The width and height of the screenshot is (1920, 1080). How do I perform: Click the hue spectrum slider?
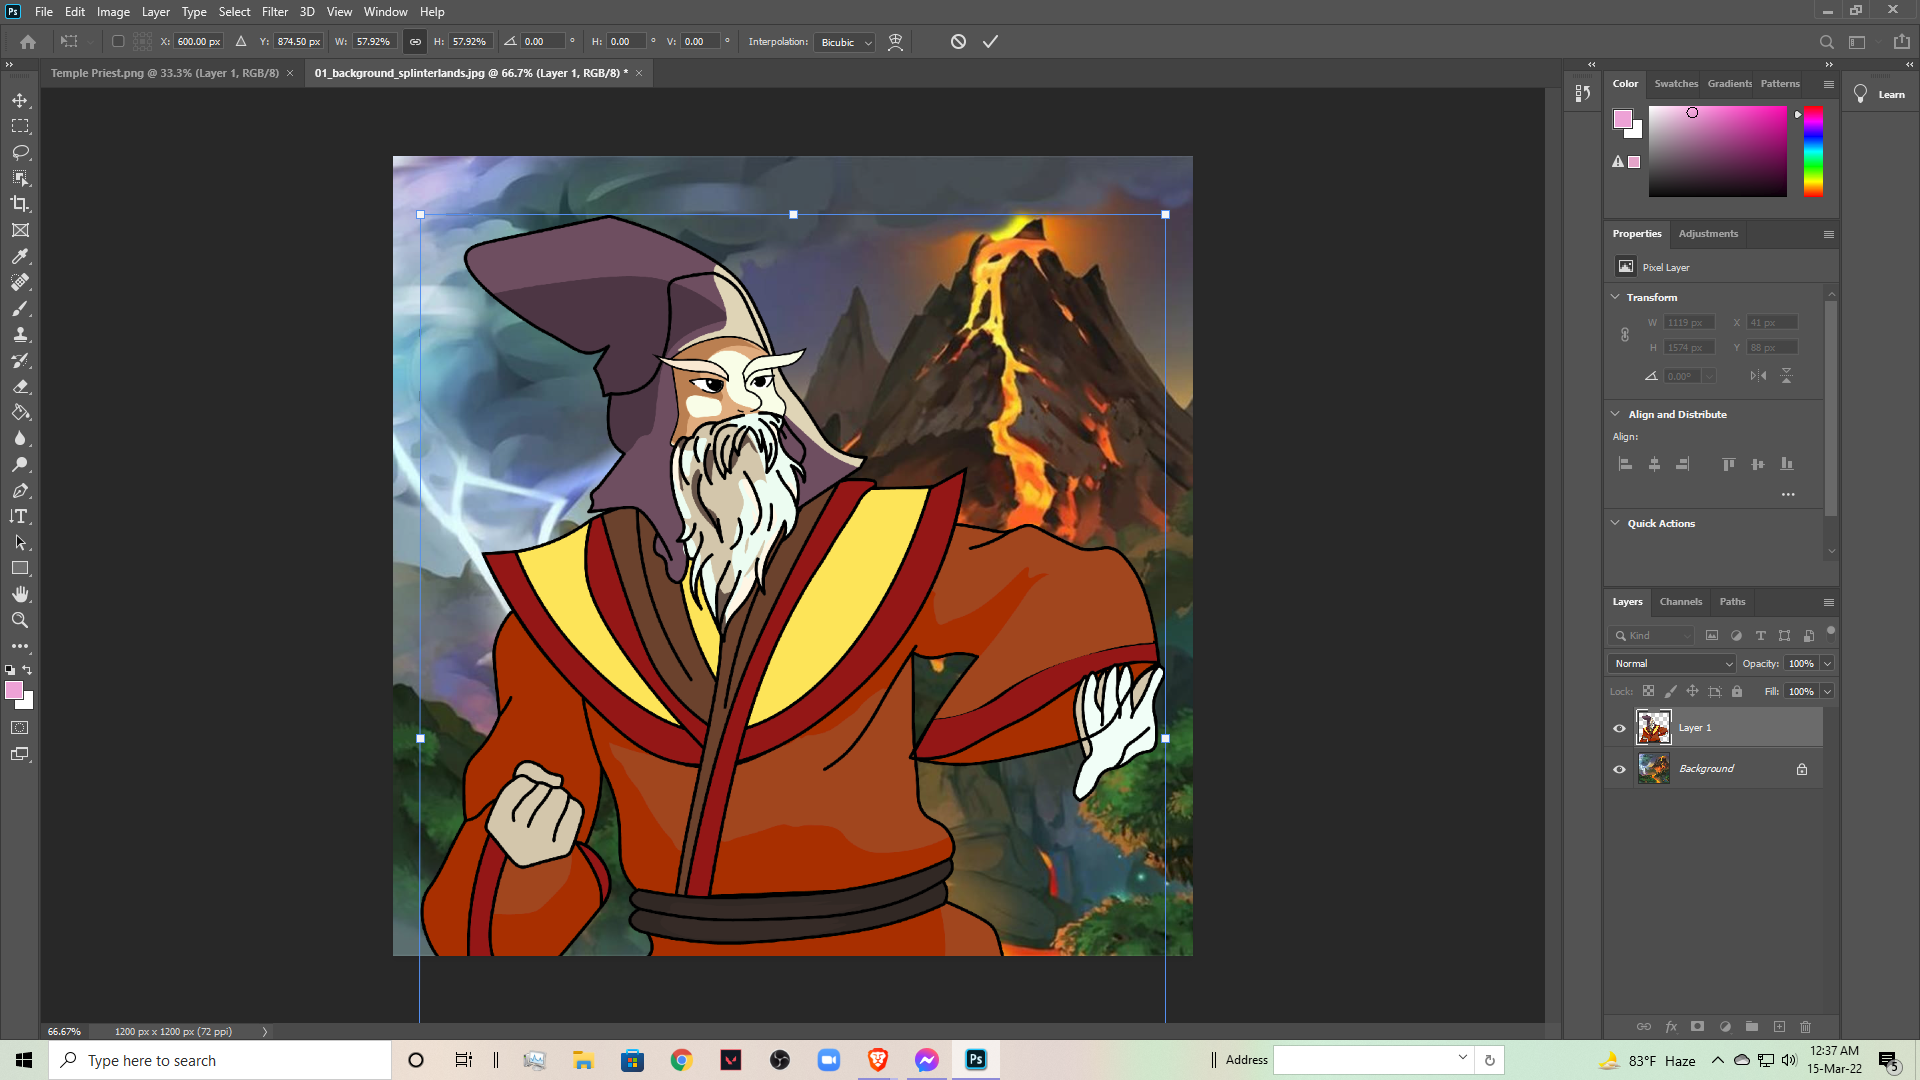click(x=1813, y=152)
